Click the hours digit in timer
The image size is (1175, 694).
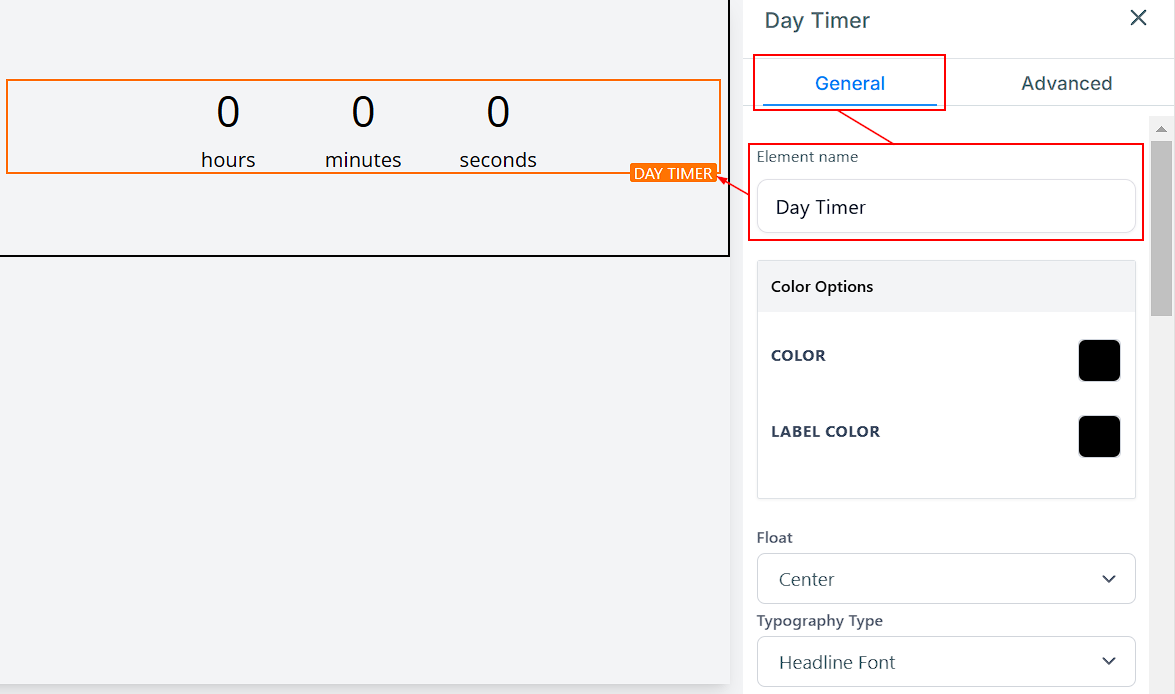tap(228, 112)
